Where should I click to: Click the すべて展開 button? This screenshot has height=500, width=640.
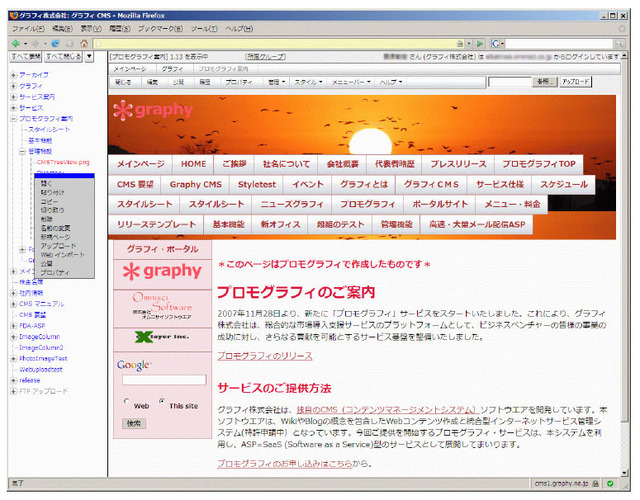click(x=26, y=57)
